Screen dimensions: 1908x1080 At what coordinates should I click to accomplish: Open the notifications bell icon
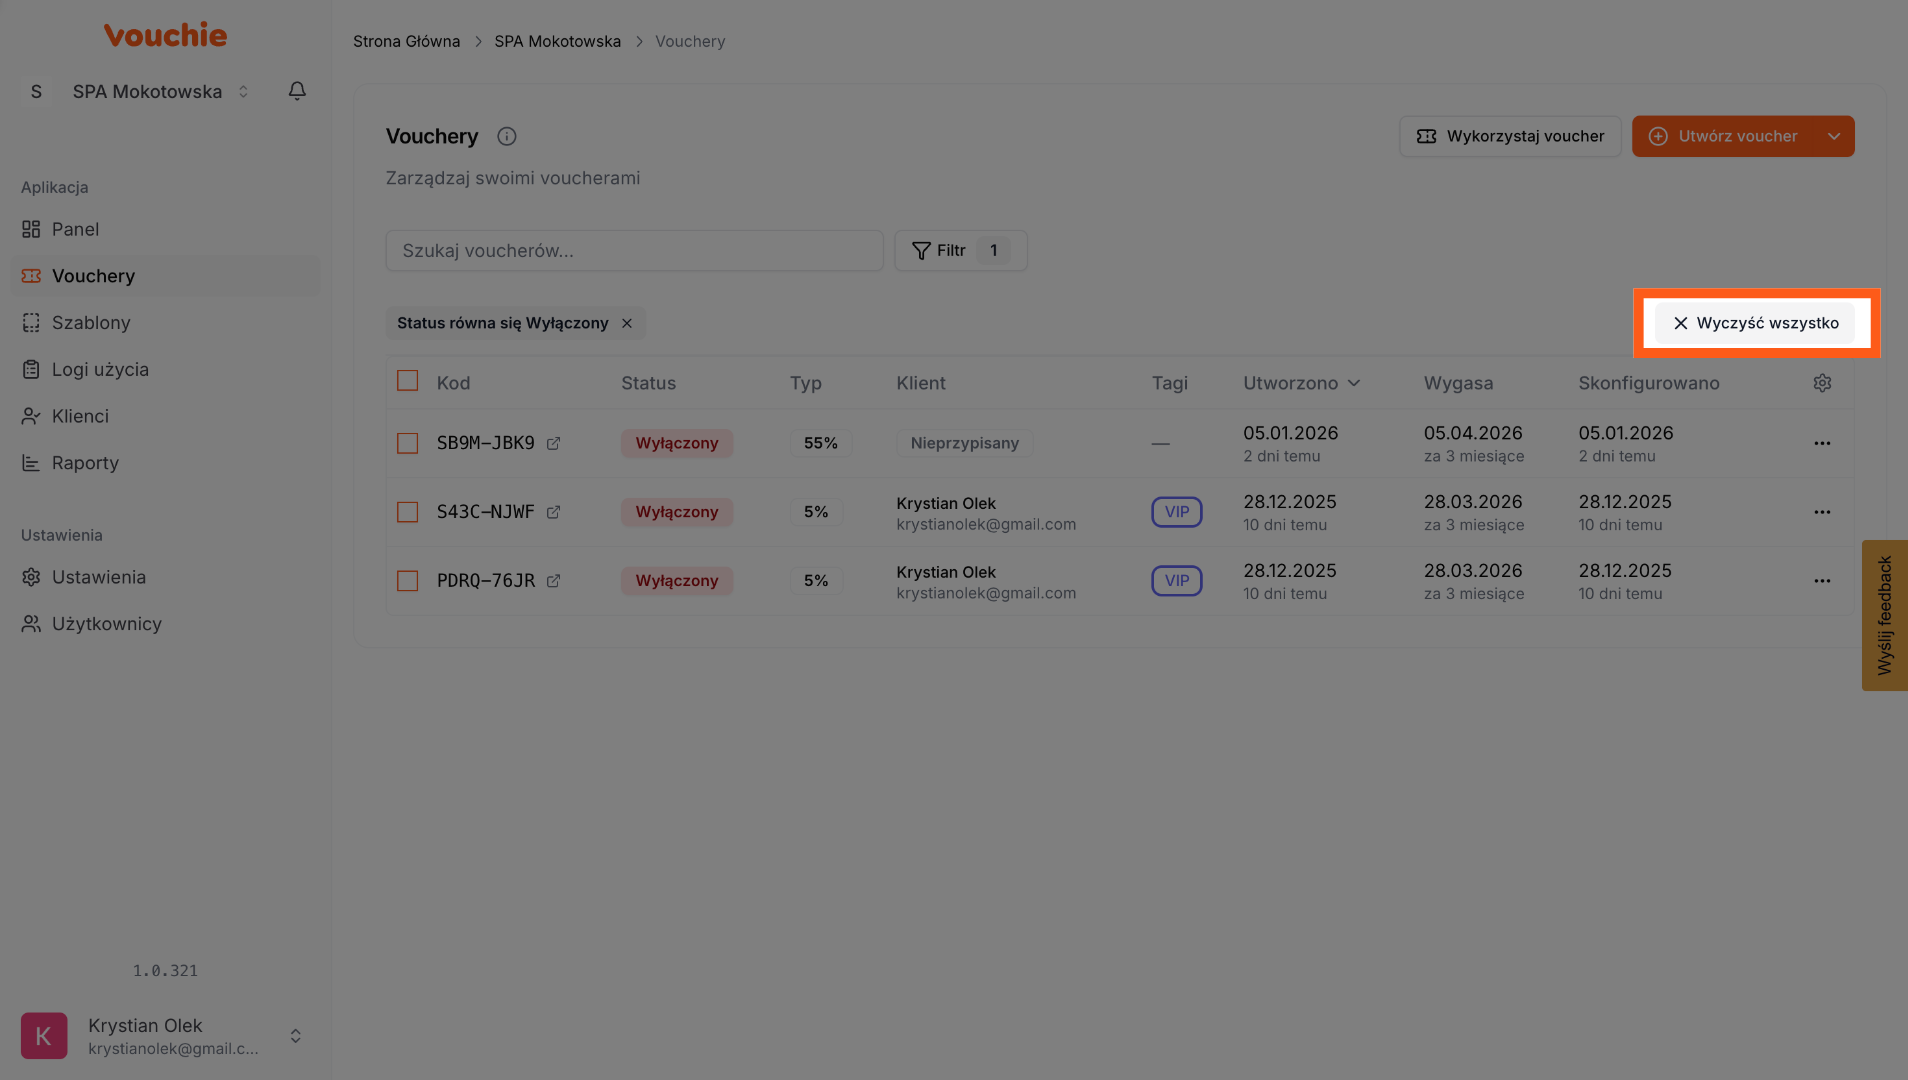click(x=297, y=91)
